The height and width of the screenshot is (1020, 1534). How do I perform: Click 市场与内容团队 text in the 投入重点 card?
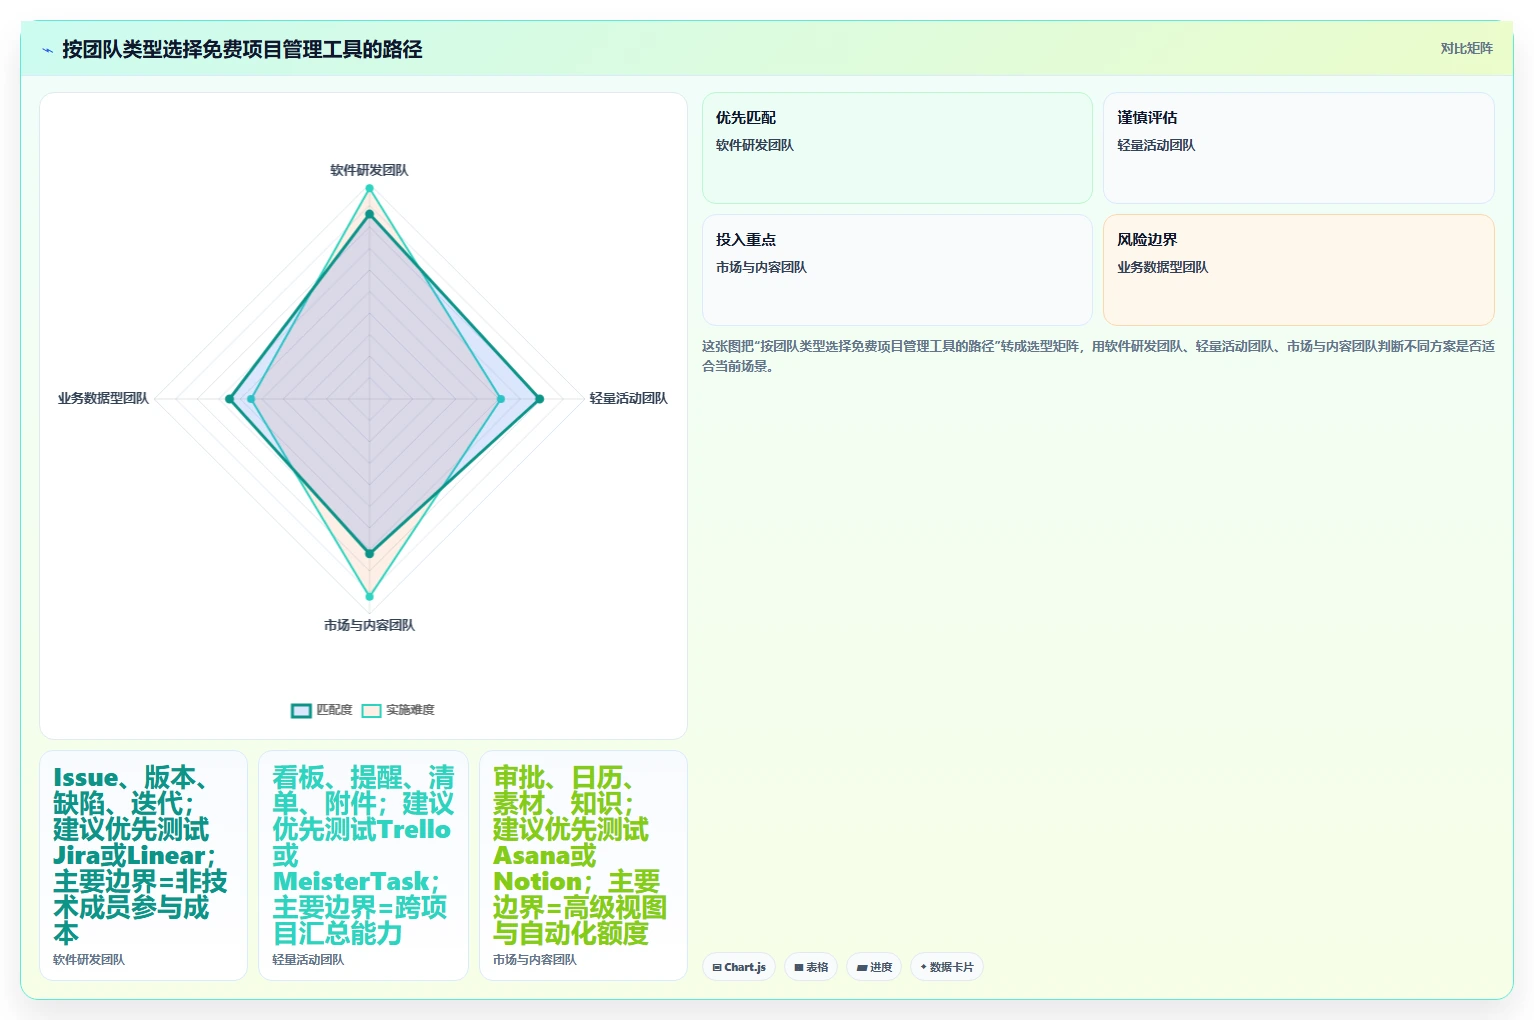pyautogui.click(x=761, y=267)
